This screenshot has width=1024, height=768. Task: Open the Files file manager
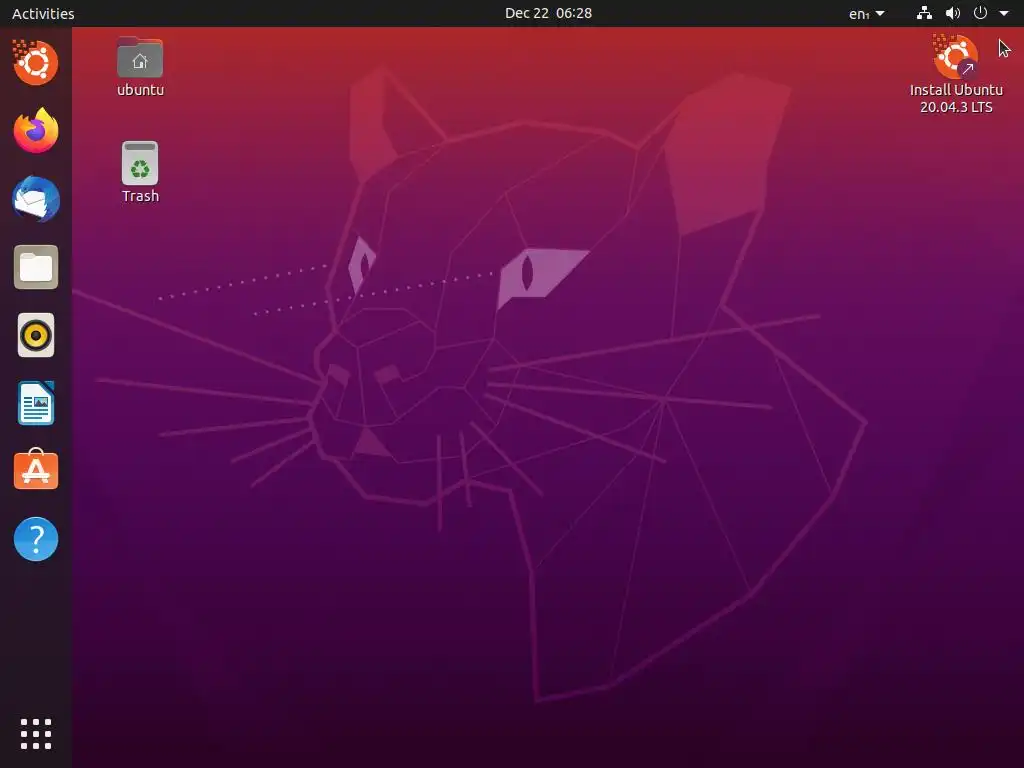coord(36,267)
